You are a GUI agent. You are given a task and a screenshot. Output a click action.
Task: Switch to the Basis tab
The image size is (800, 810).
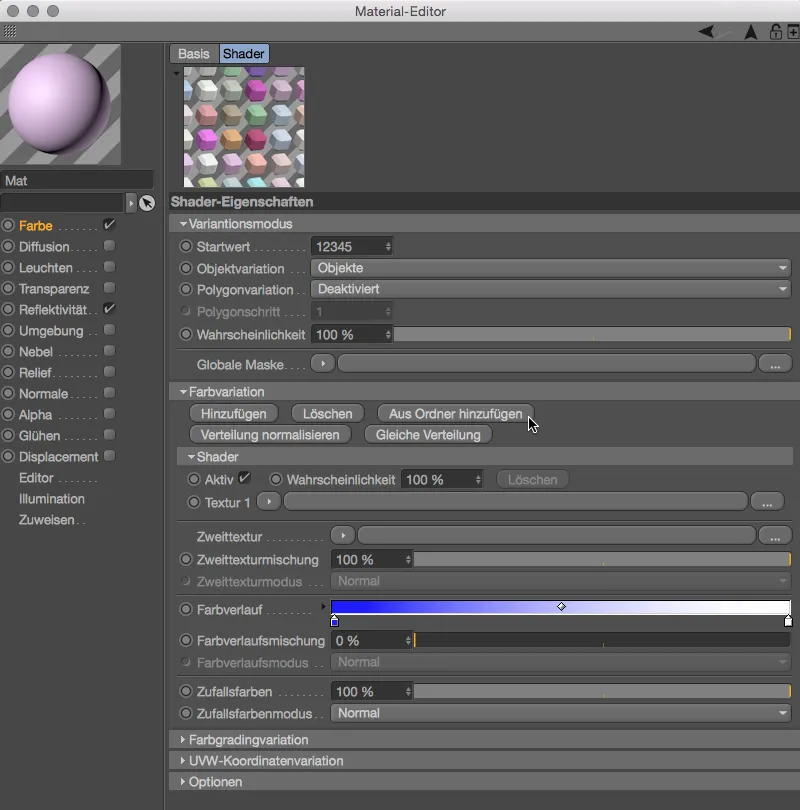point(194,54)
